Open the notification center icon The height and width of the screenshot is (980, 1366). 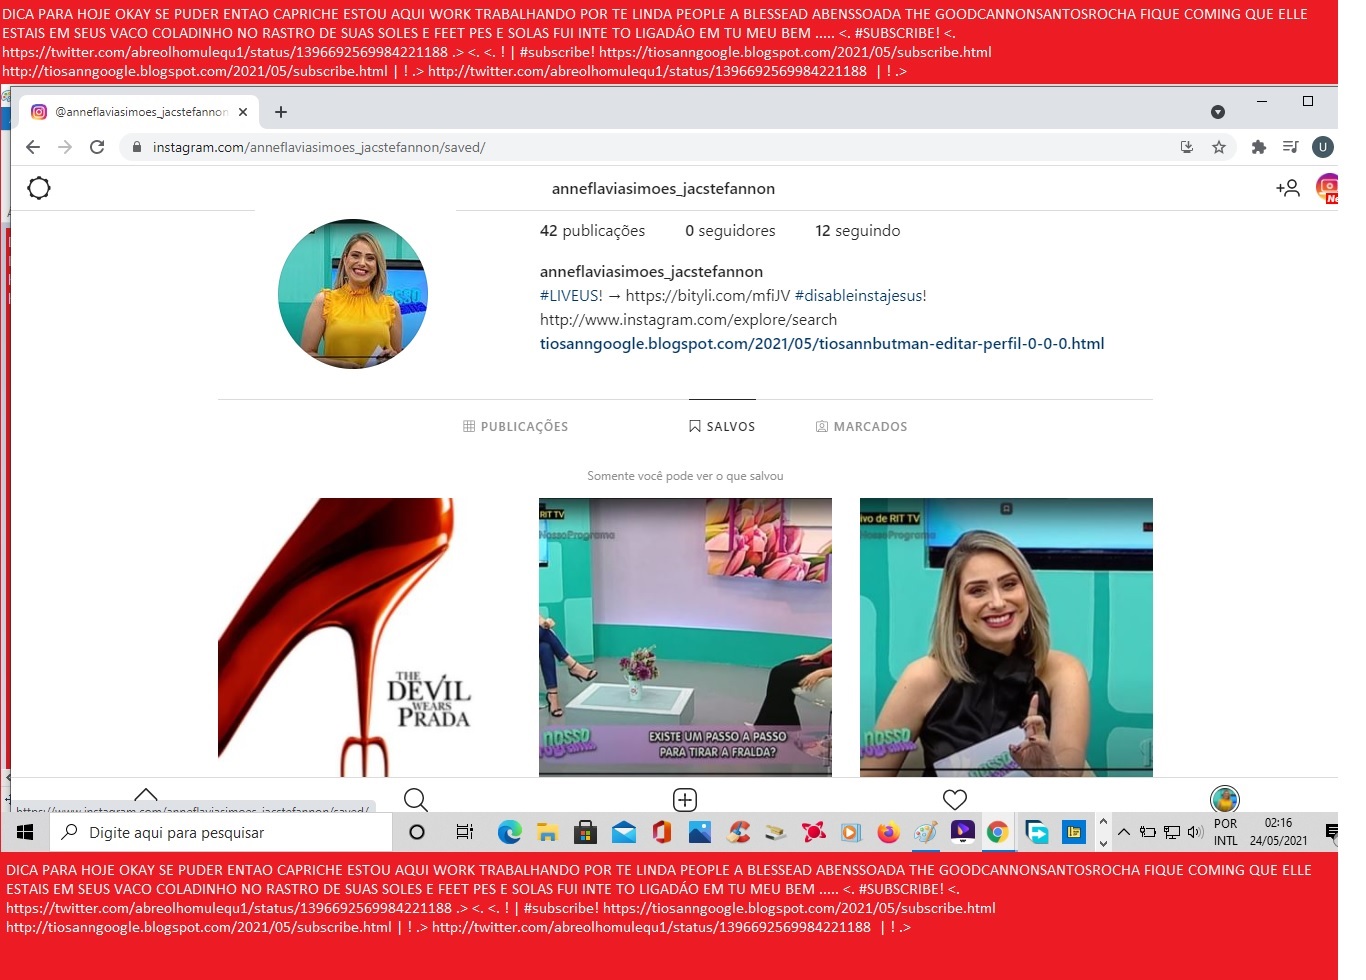1331,832
